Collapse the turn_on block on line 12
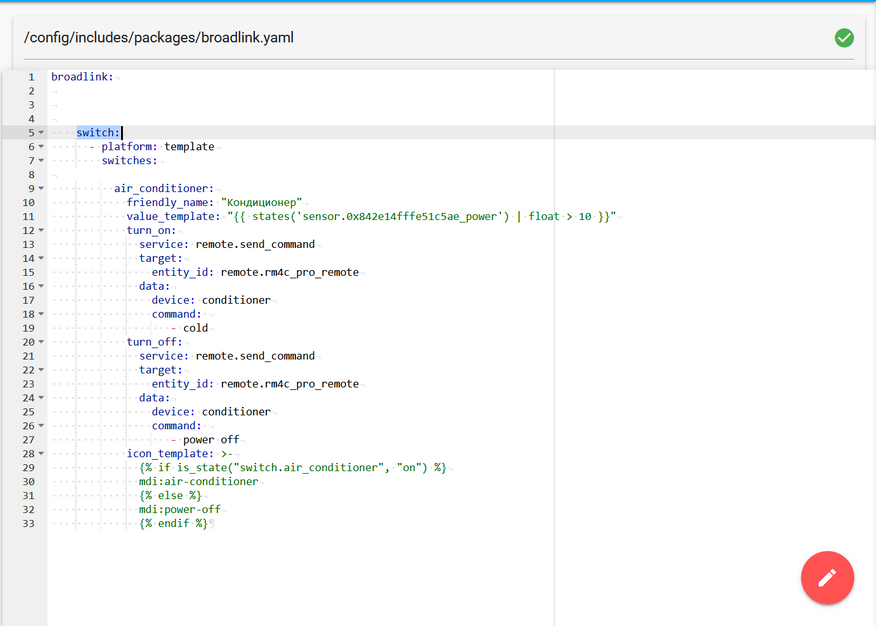The image size is (876, 626). (x=41, y=231)
